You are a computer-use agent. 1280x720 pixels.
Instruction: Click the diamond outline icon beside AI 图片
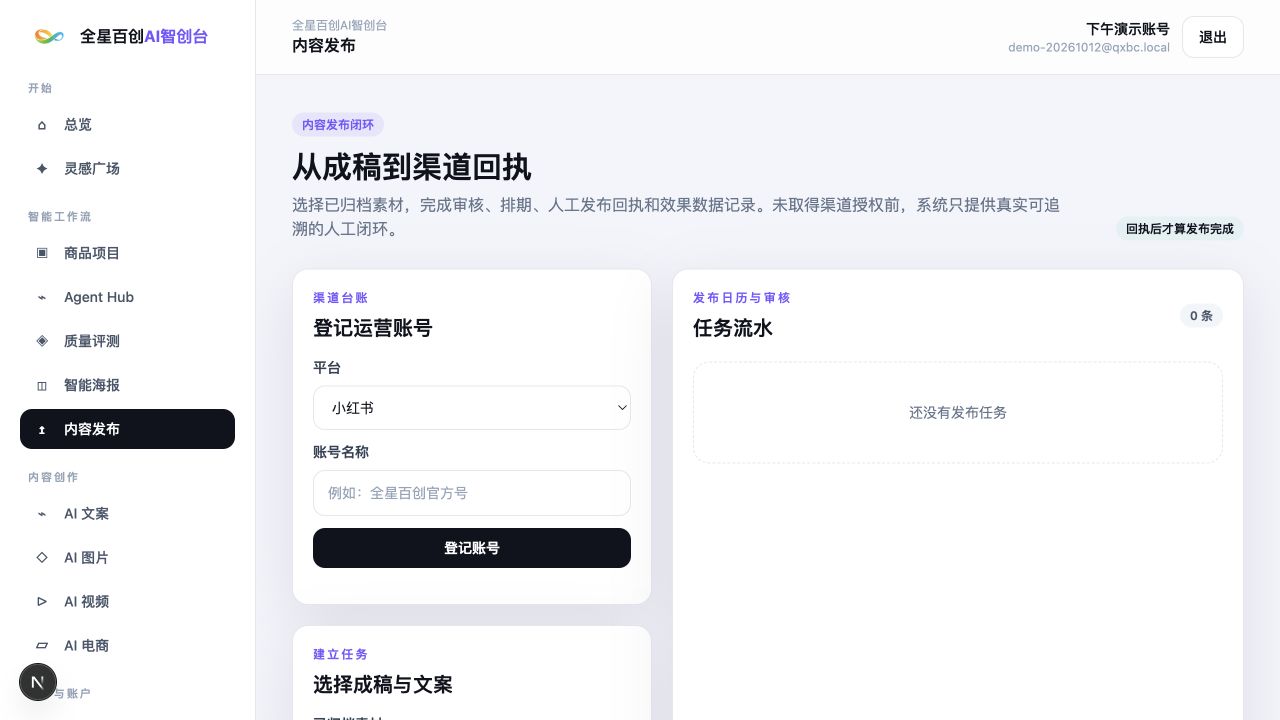(42, 557)
